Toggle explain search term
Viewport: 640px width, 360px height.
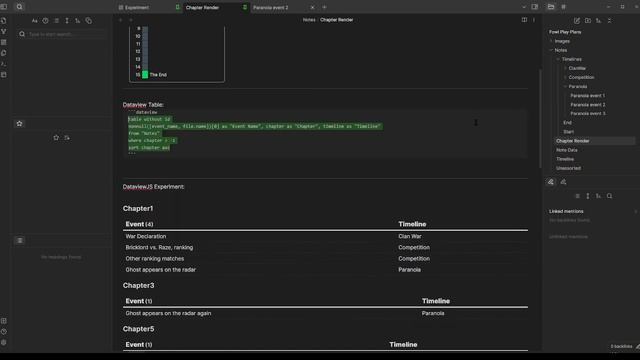pyautogui.click(x=45, y=21)
